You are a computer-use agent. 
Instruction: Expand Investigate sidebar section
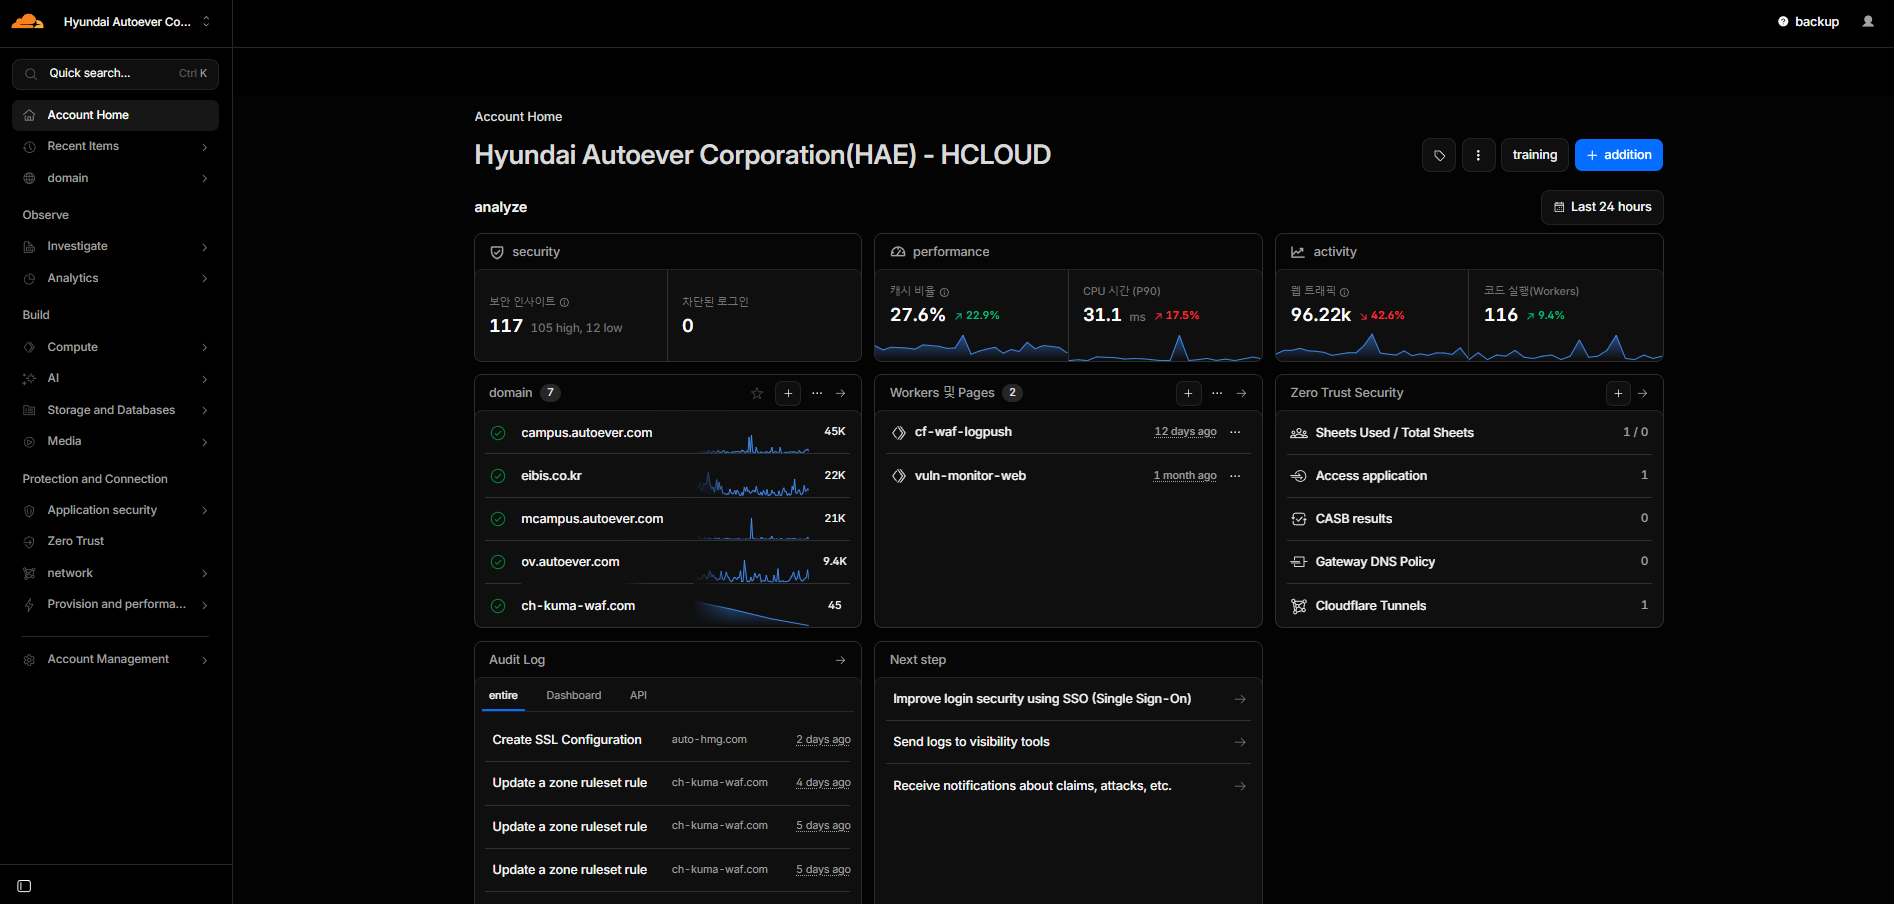pyautogui.click(x=115, y=247)
